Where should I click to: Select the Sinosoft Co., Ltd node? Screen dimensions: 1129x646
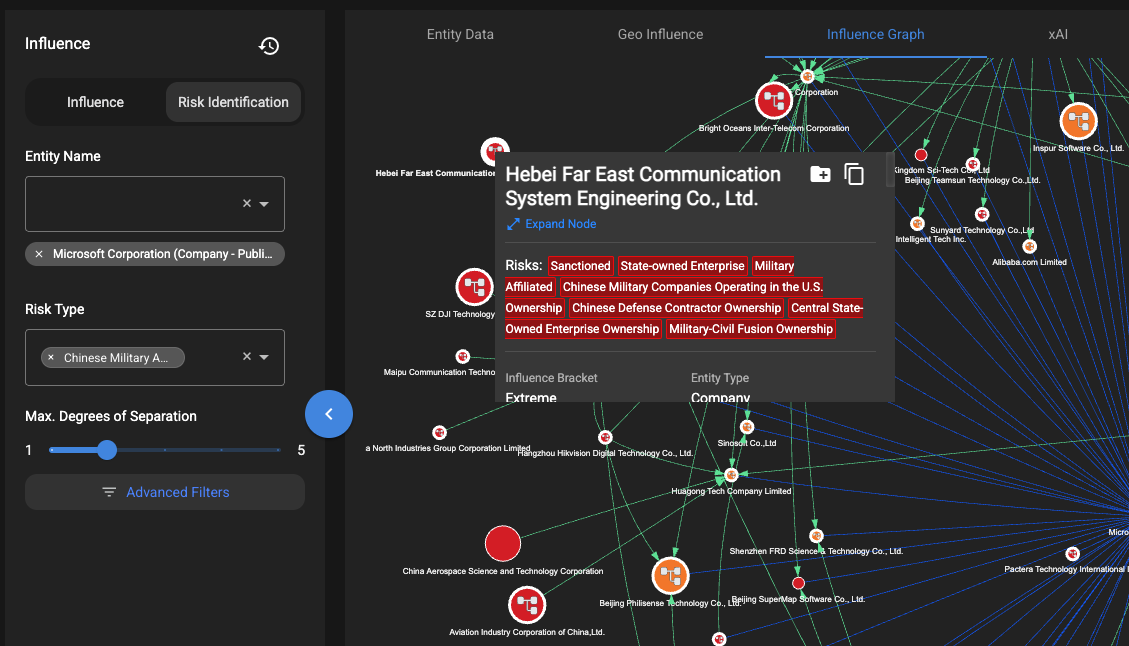click(x=747, y=428)
